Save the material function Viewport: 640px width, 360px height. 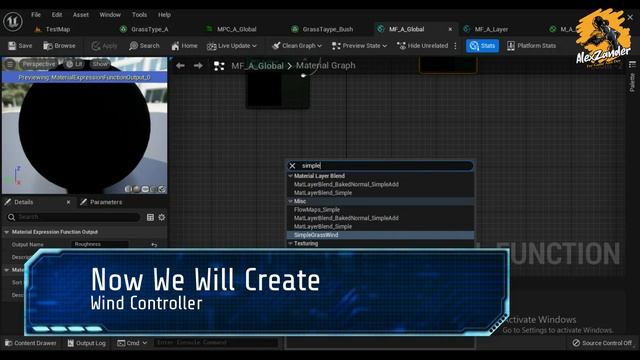(x=20, y=46)
